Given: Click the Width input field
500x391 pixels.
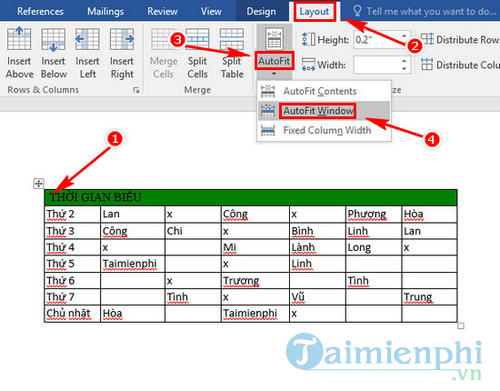Looking at the screenshot, I should [377, 65].
